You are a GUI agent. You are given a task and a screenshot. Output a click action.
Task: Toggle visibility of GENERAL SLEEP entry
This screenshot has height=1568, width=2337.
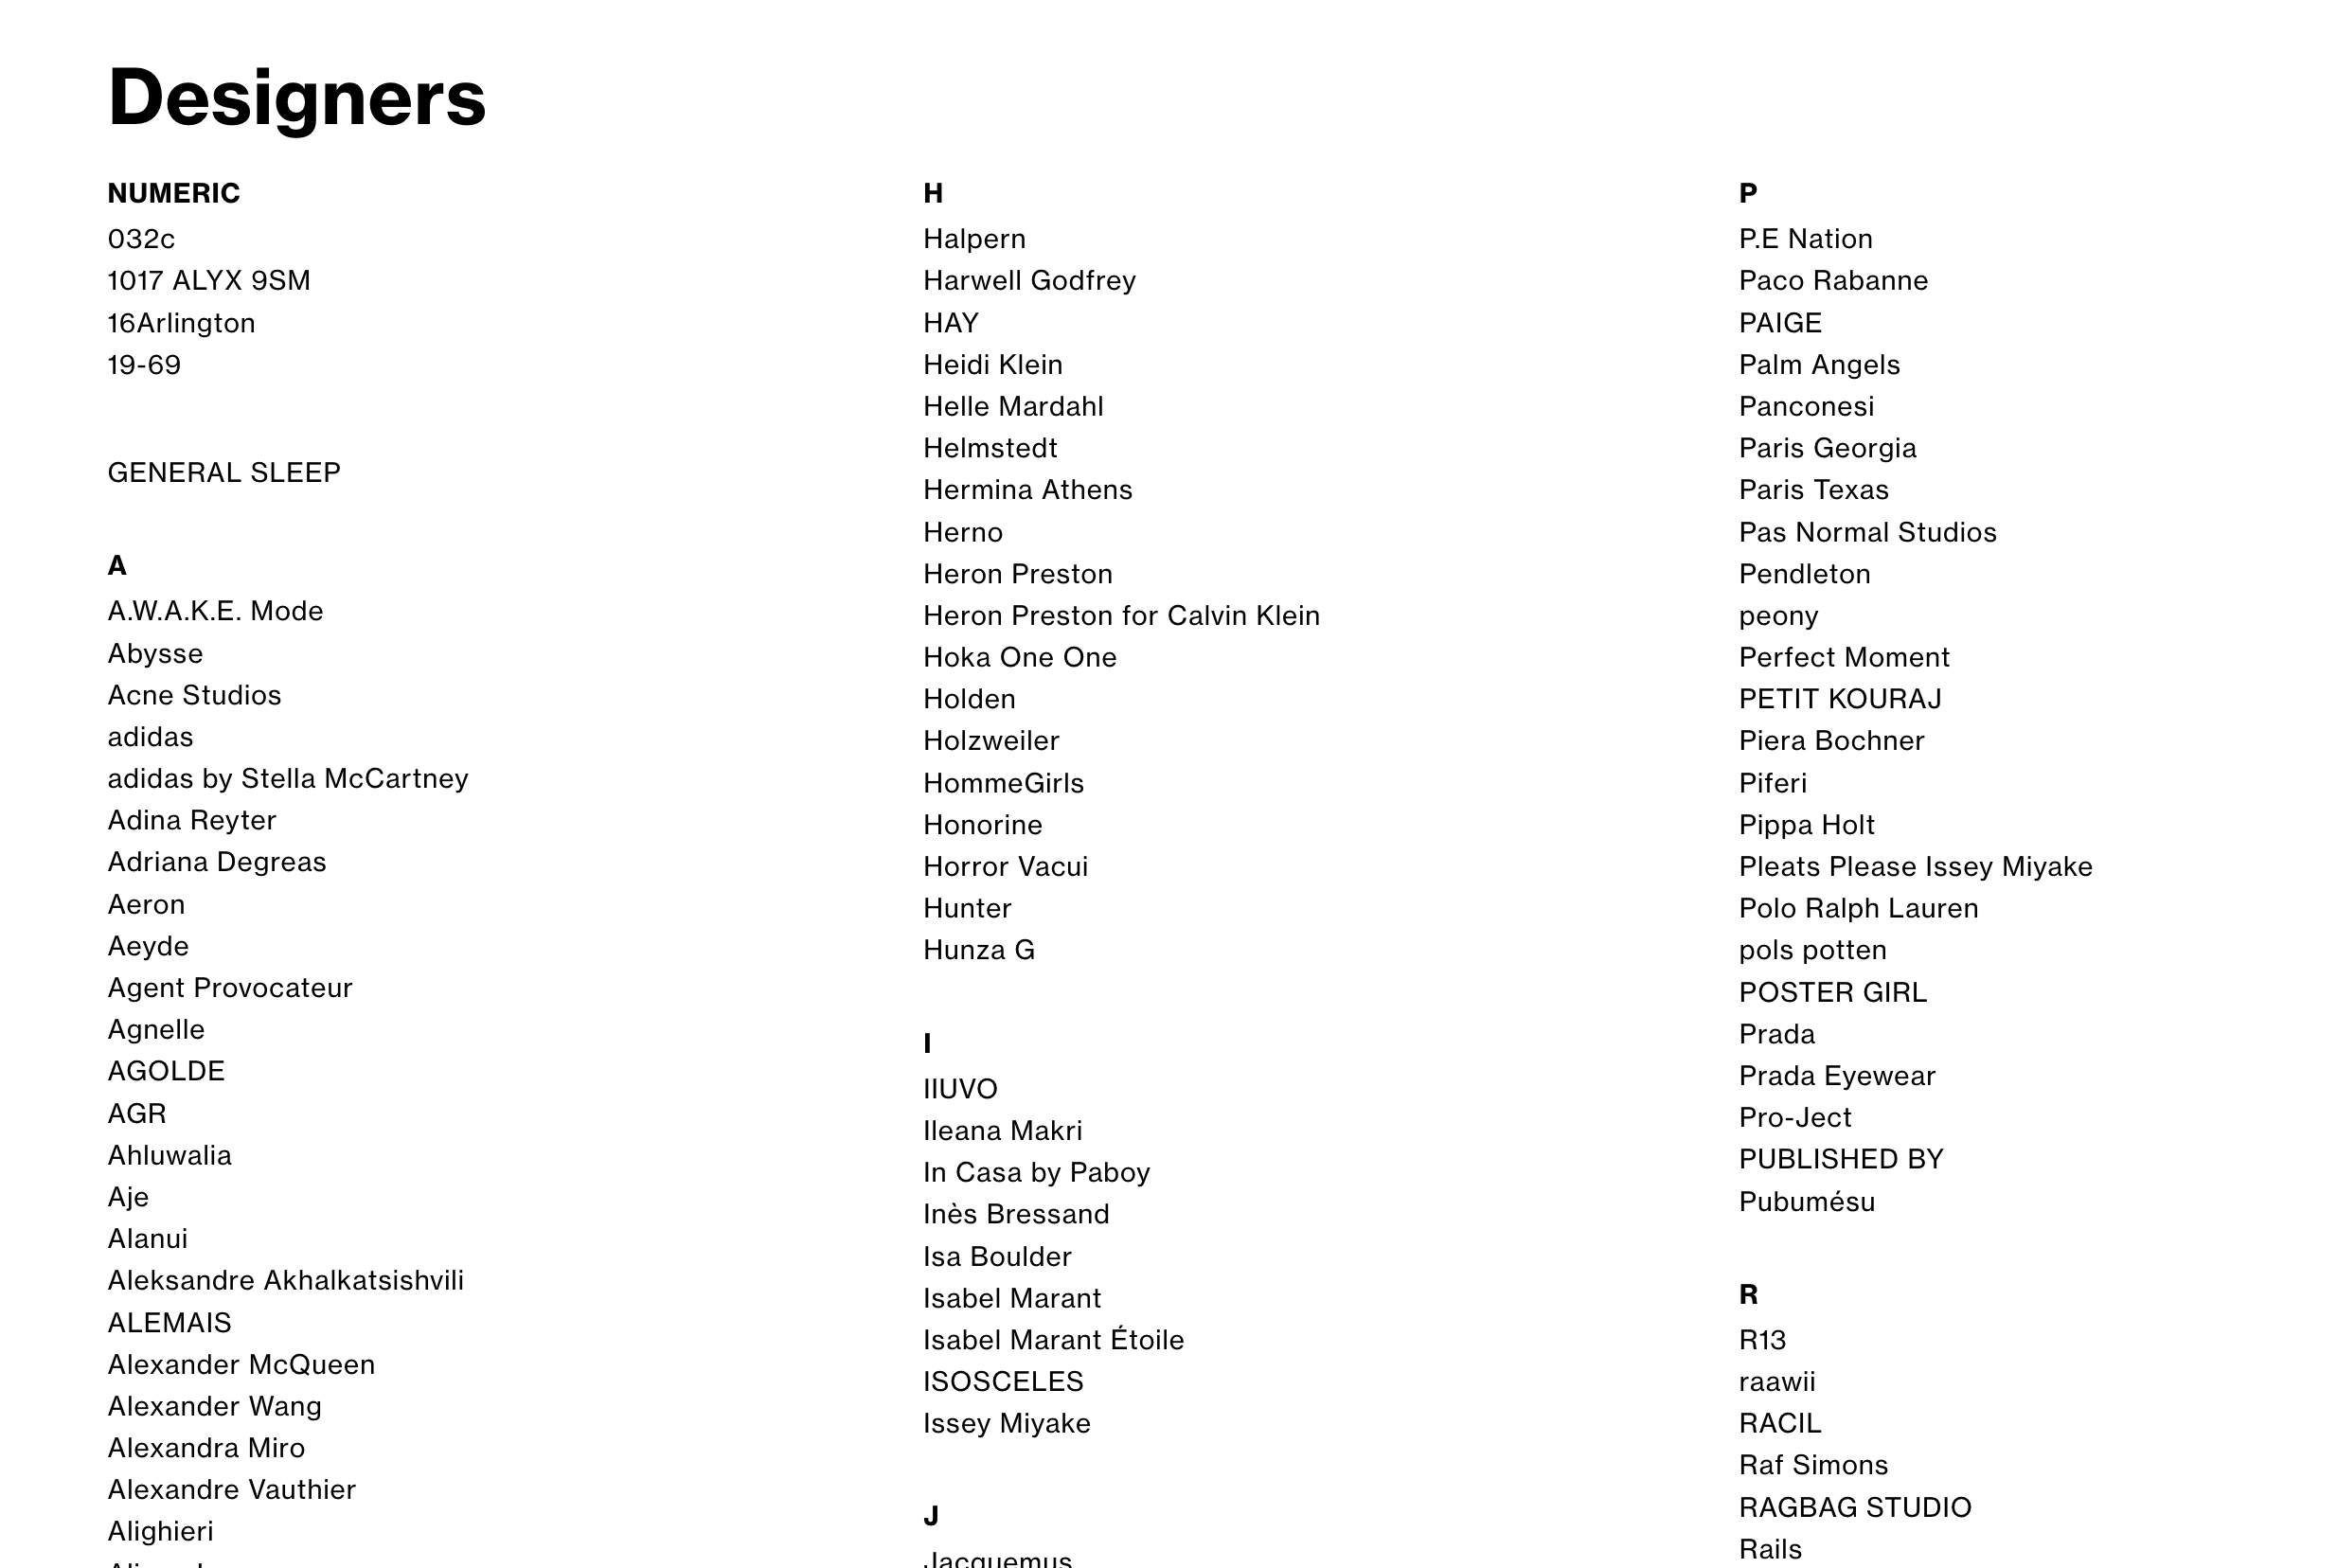click(x=225, y=472)
